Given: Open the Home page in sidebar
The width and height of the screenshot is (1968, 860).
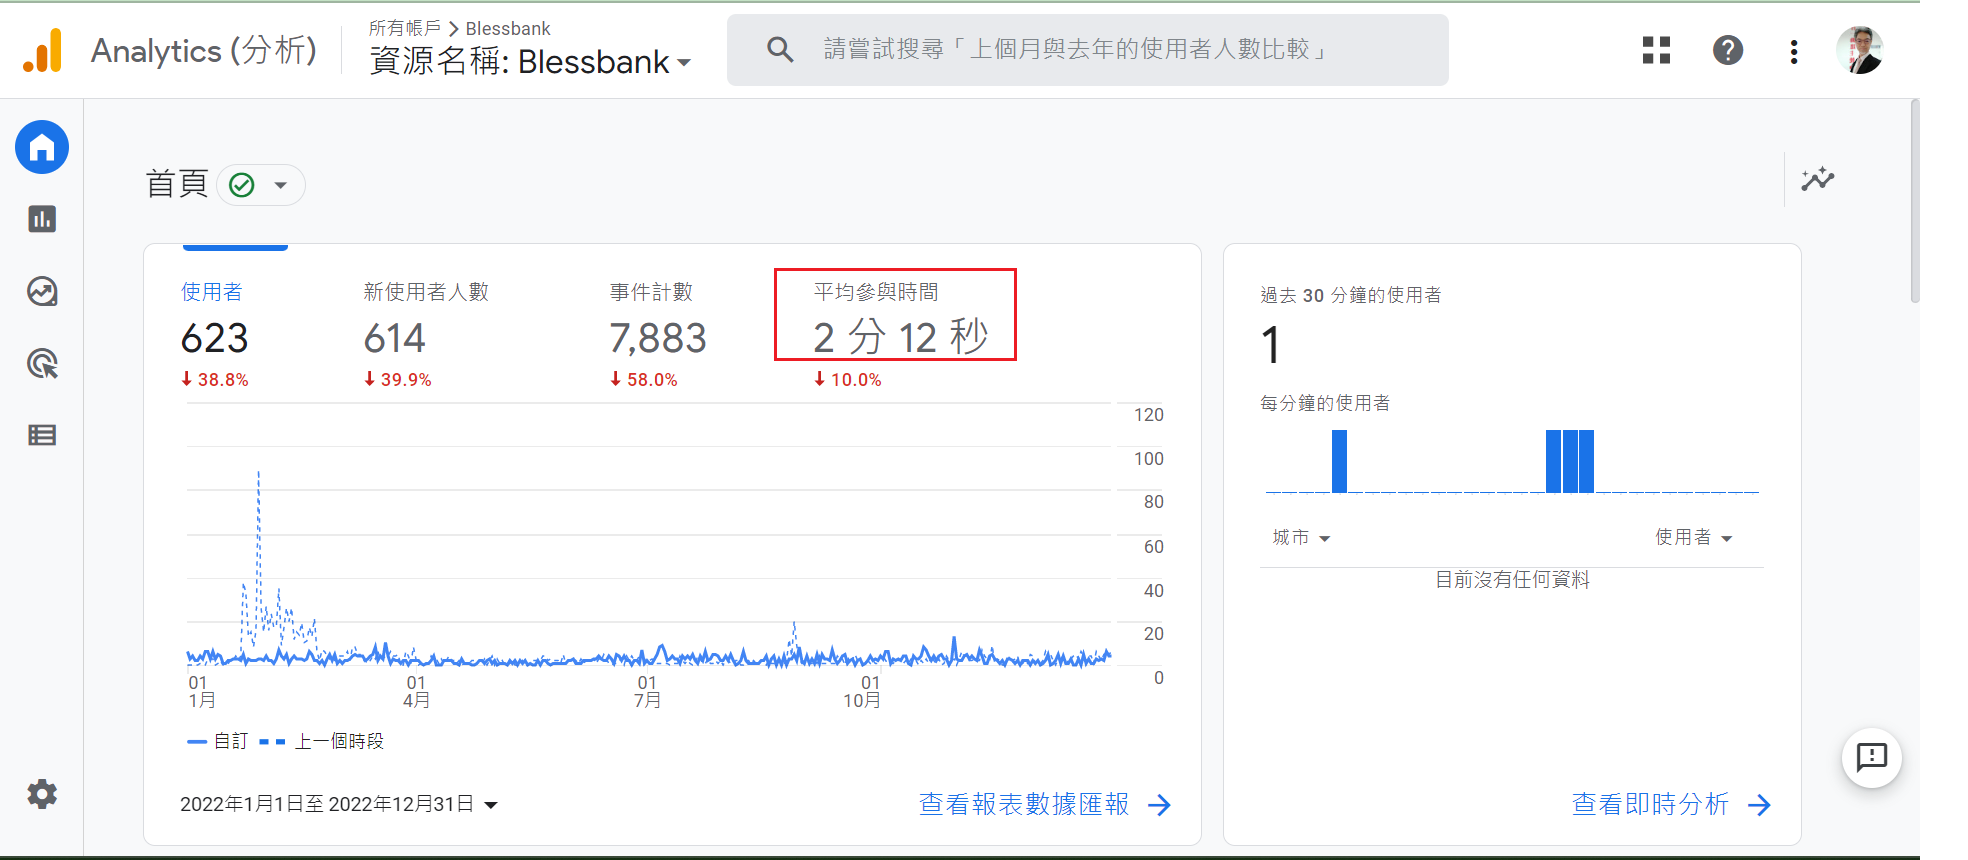Looking at the screenshot, I should pos(42,148).
